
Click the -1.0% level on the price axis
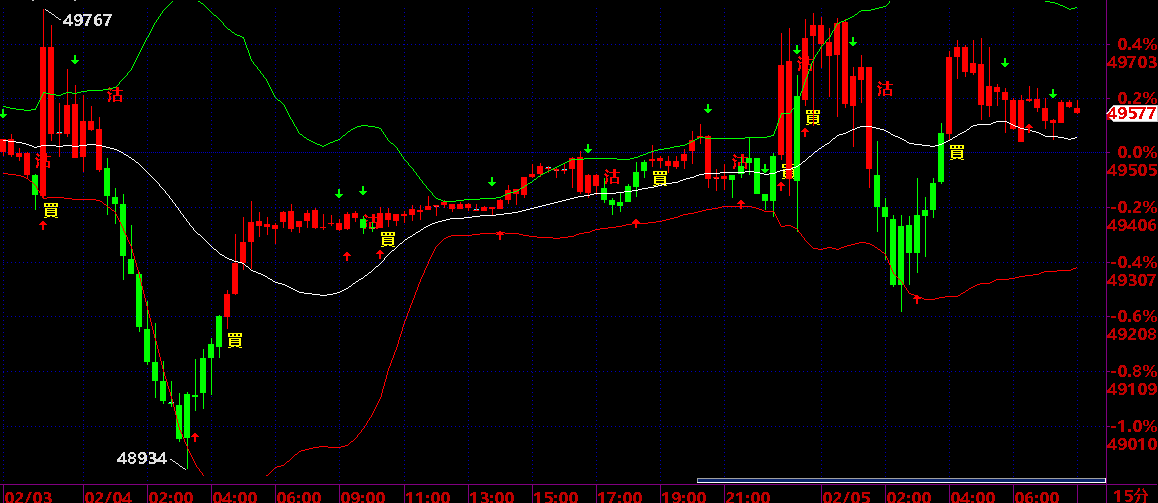click(1134, 427)
